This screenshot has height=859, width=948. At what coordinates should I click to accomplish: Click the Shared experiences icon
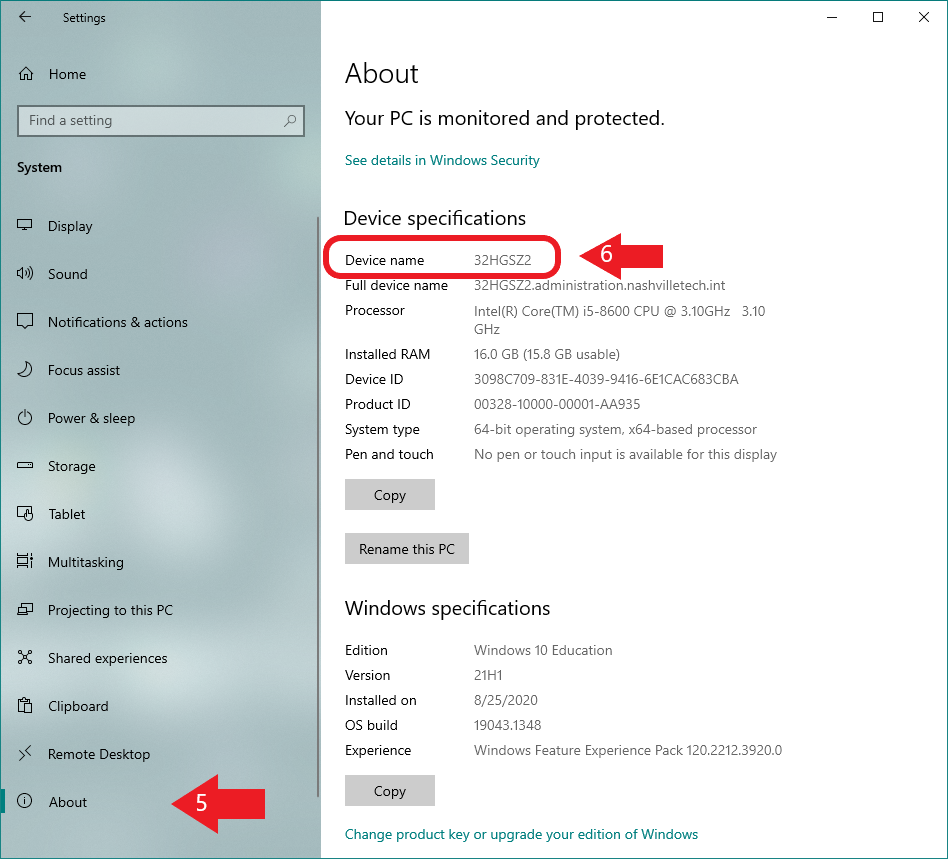point(25,657)
